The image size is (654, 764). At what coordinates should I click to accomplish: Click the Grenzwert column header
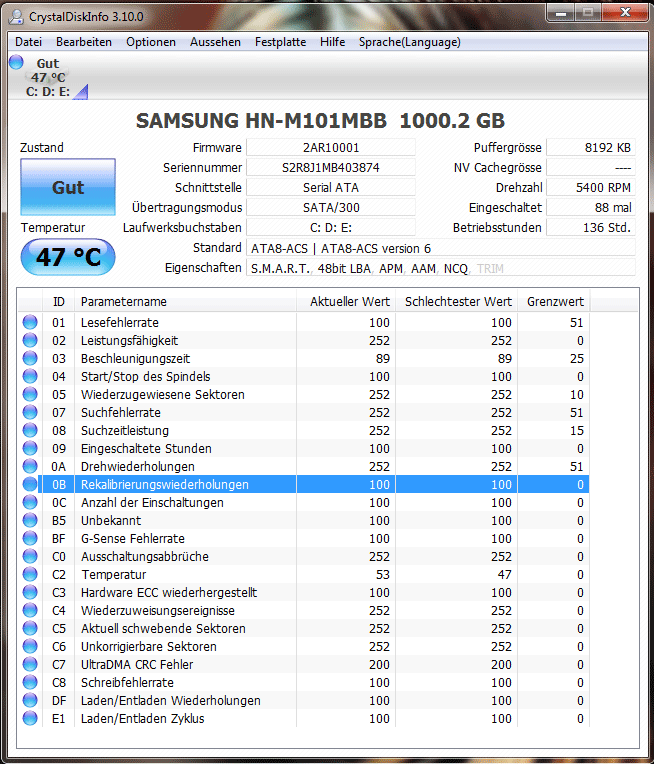click(x=554, y=302)
